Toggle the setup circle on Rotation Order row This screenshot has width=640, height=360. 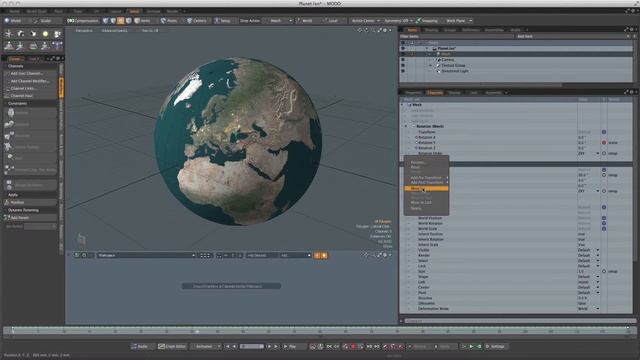click(604, 153)
